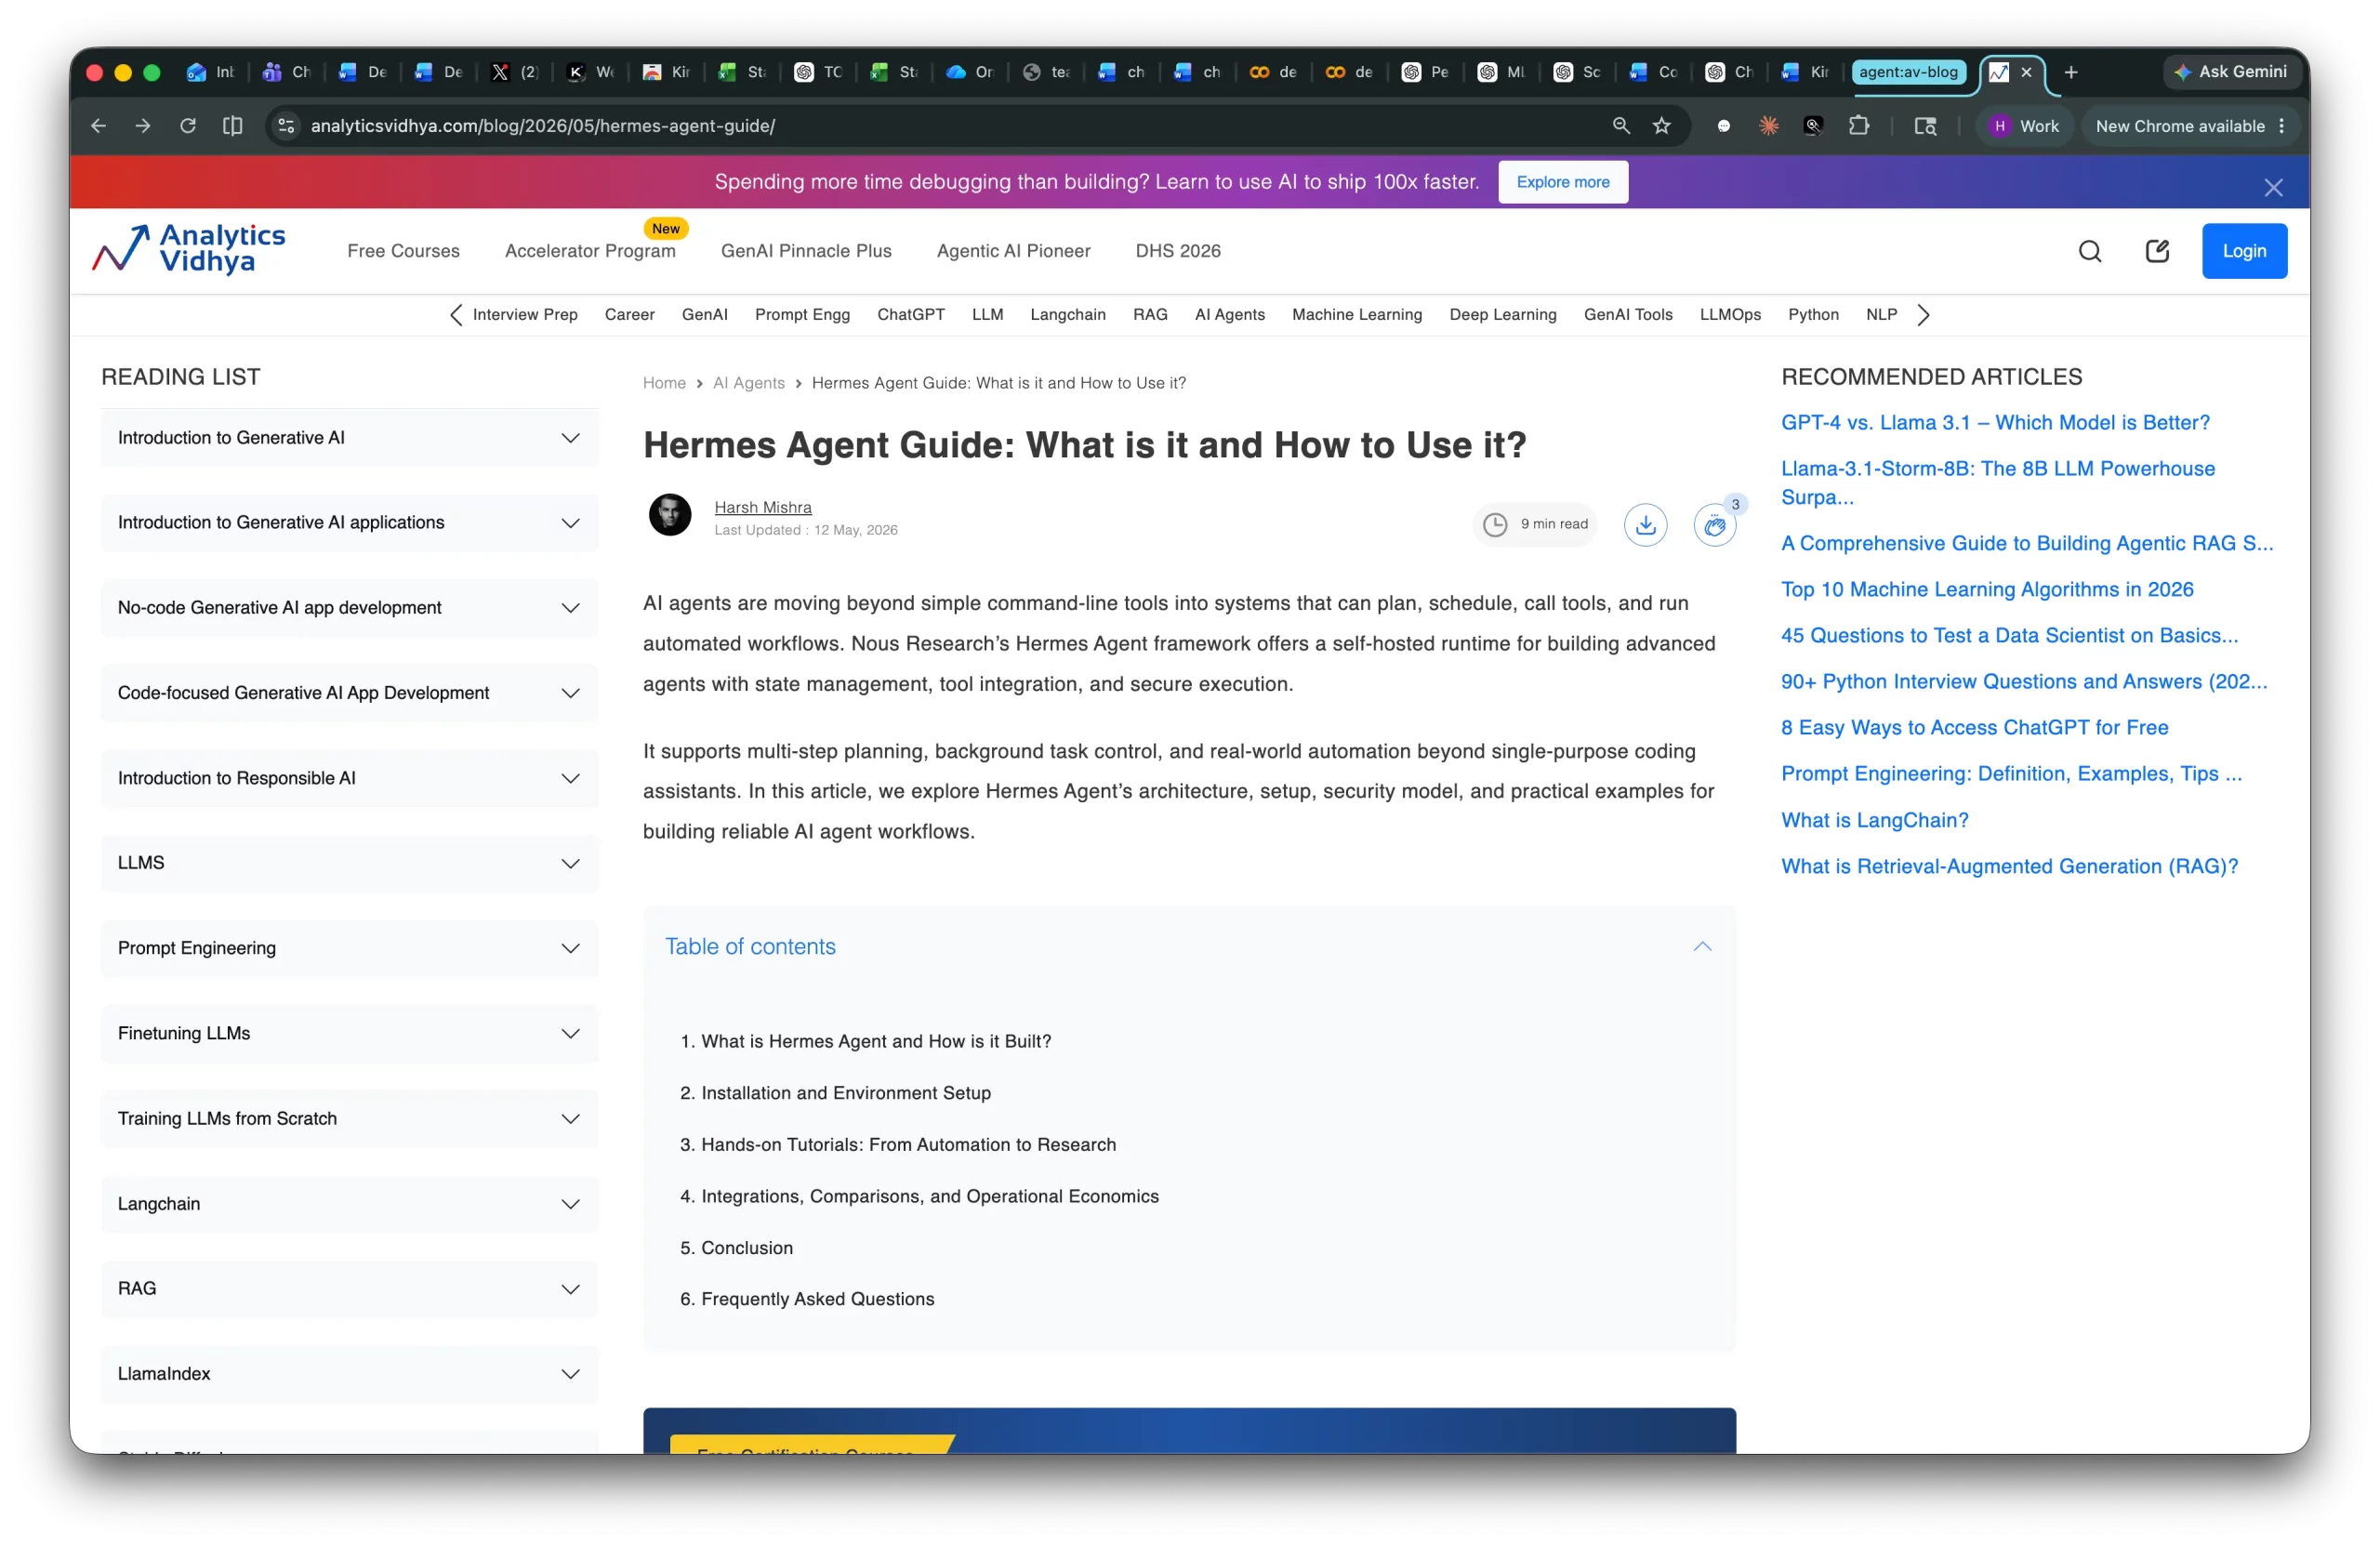Click AI Agents in the breadcrumb
This screenshot has height=1546, width=2380.
click(748, 383)
